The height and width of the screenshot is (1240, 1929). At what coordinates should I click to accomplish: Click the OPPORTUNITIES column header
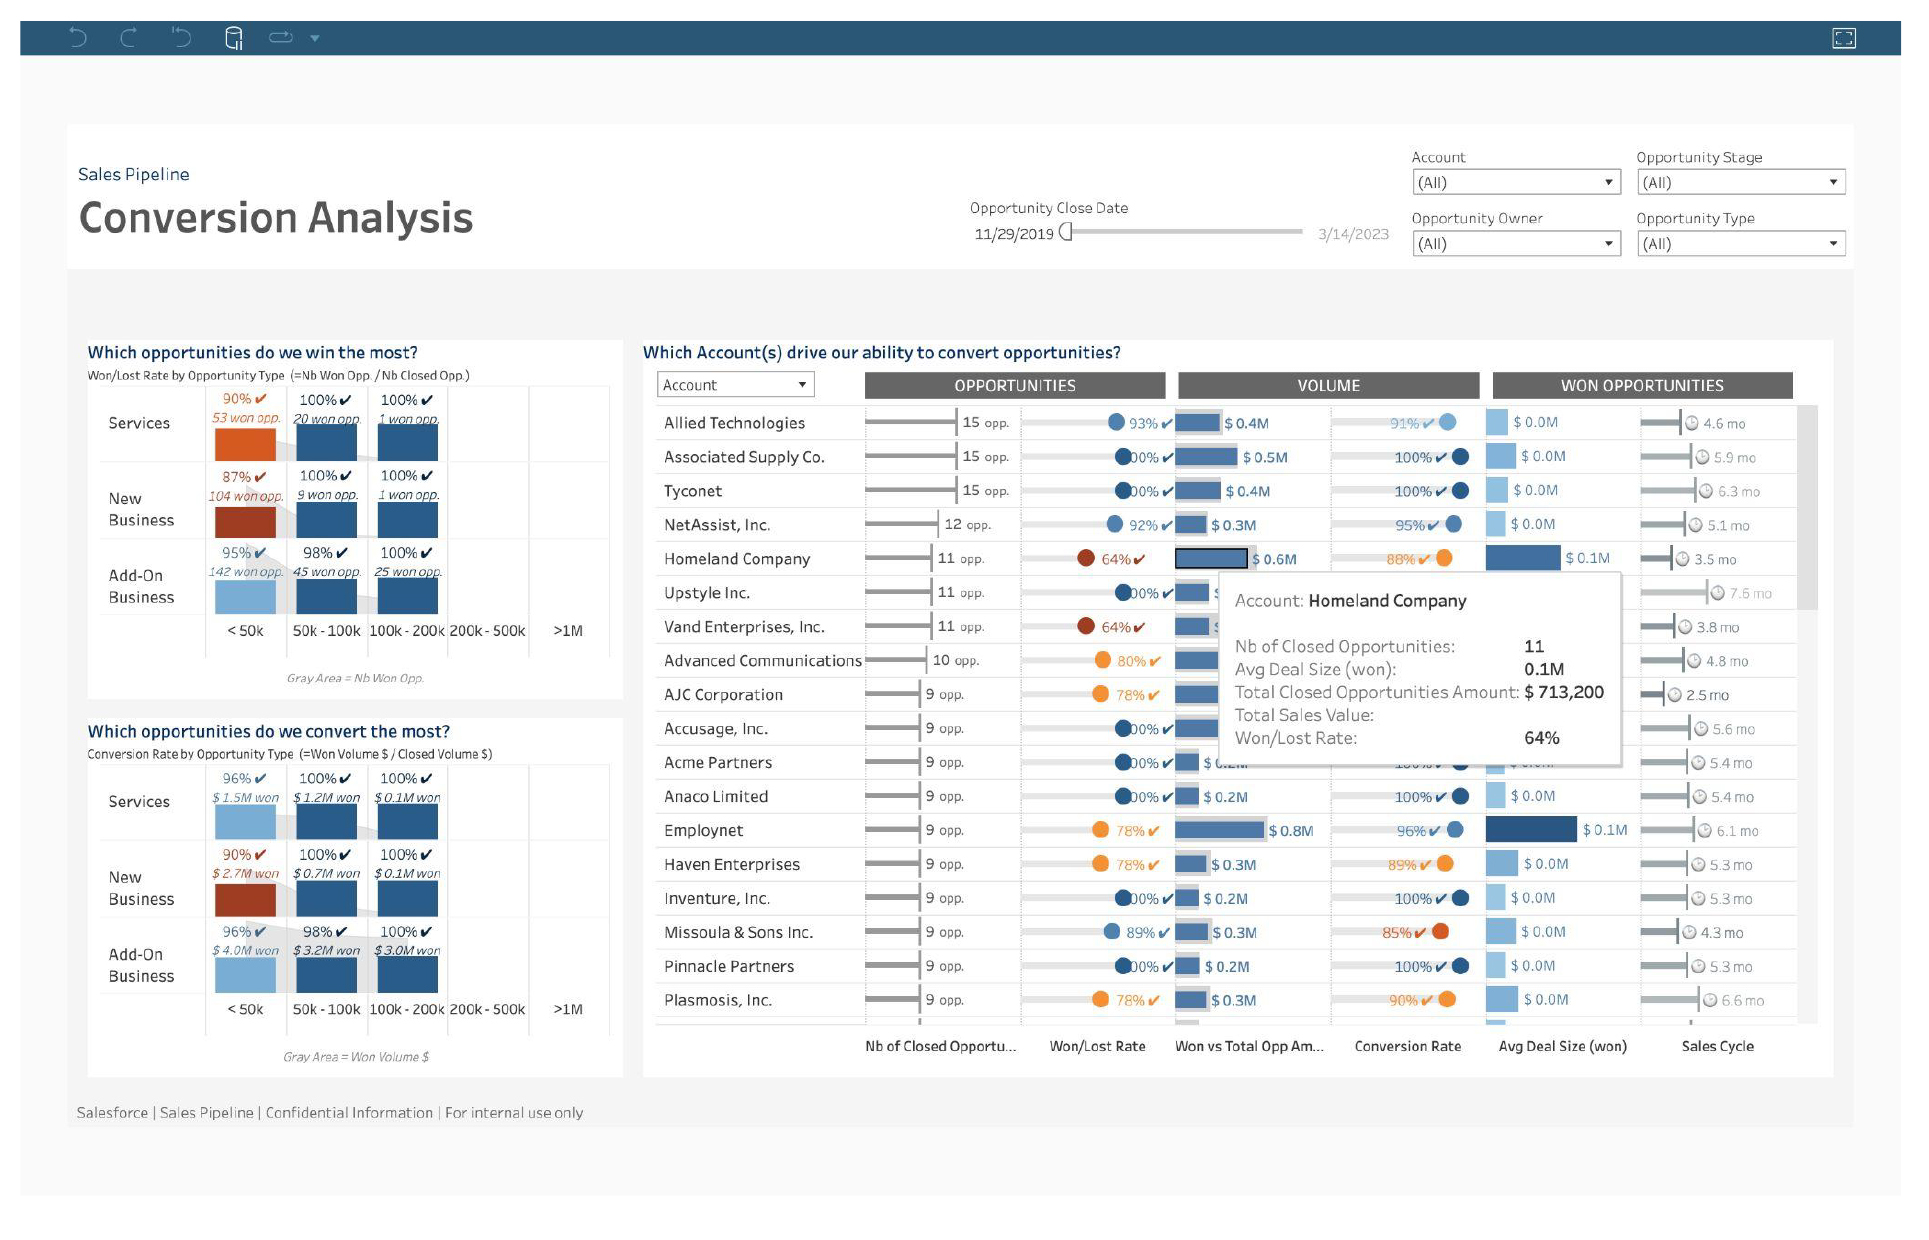[1014, 385]
